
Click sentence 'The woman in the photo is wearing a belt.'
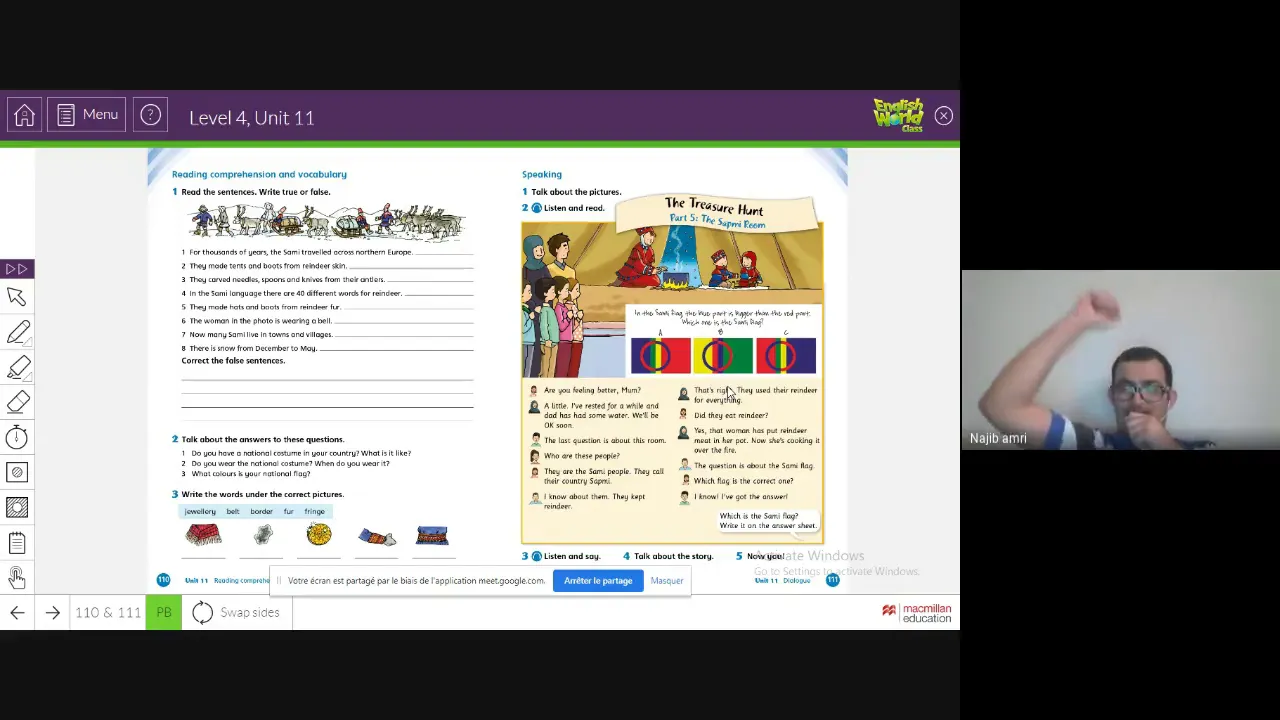point(260,321)
